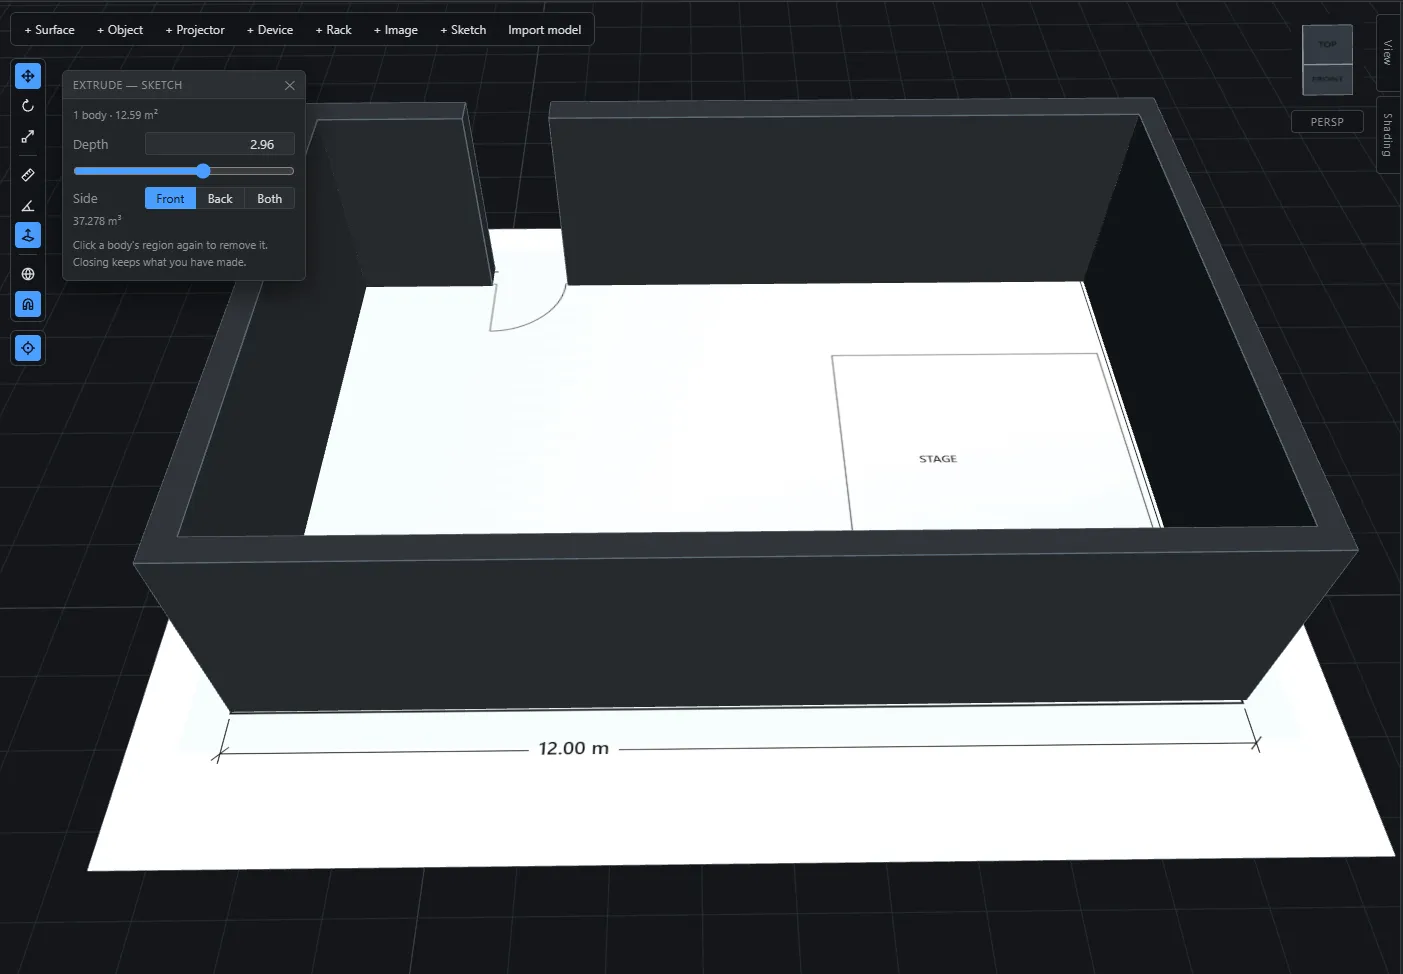1403x974 pixels.
Task: Add a new Surface
Action: (x=49, y=30)
